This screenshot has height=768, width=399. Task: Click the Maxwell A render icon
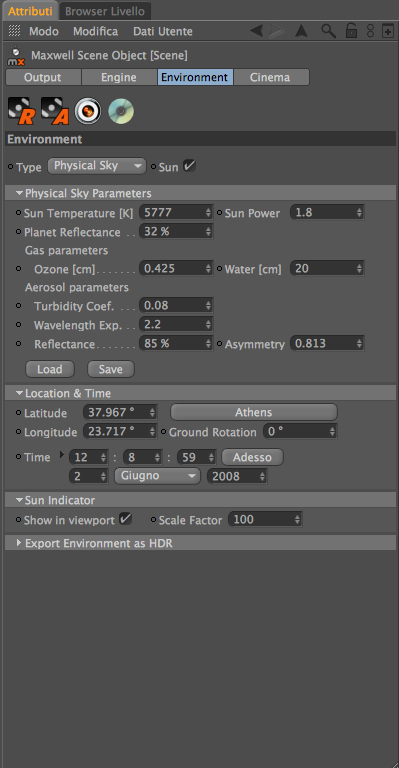click(55, 111)
